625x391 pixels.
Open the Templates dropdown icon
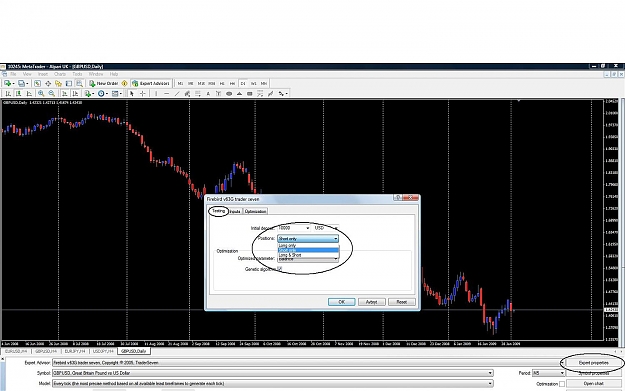(x=116, y=93)
